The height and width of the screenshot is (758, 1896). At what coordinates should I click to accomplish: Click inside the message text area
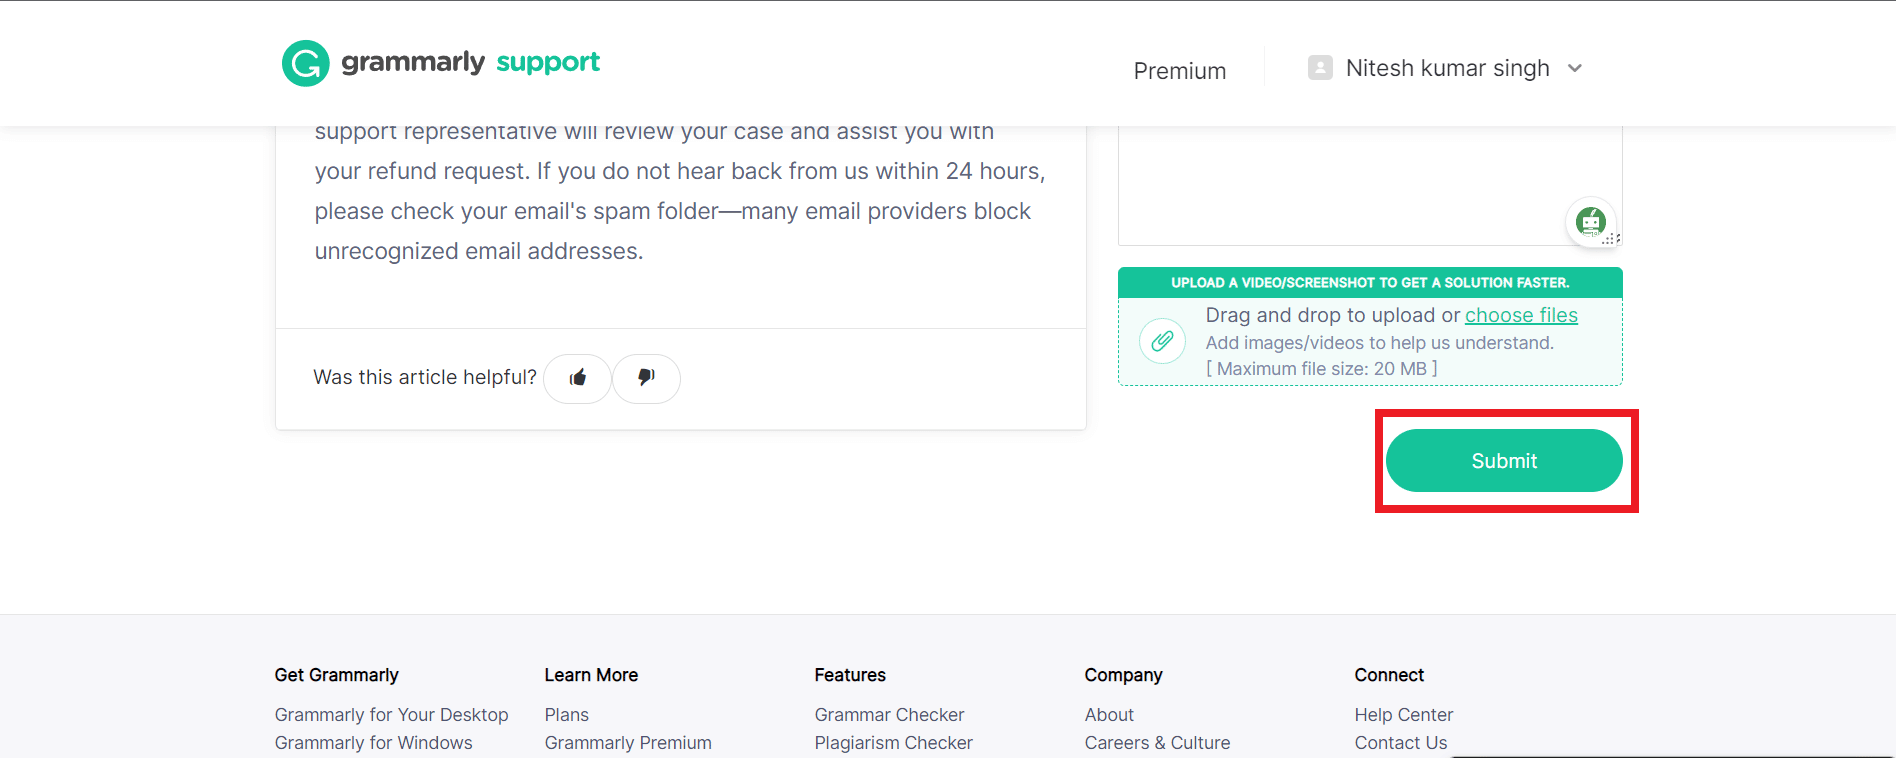(x=1340, y=185)
